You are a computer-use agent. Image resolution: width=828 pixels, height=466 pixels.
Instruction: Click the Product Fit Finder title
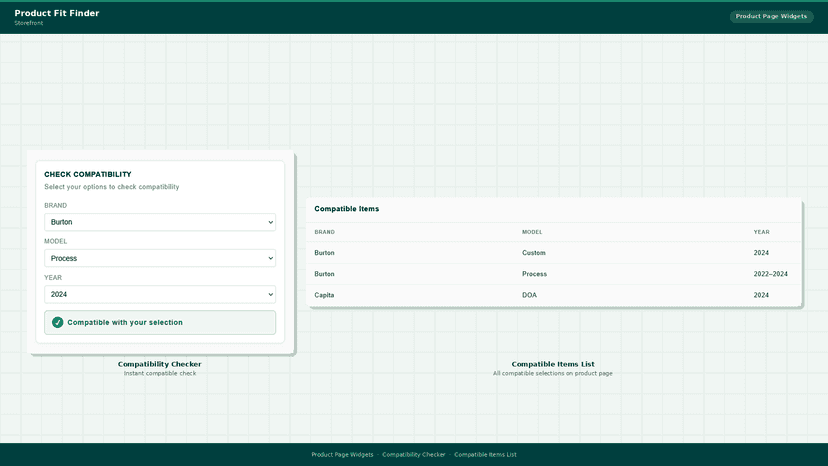click(x=57, y=13)
